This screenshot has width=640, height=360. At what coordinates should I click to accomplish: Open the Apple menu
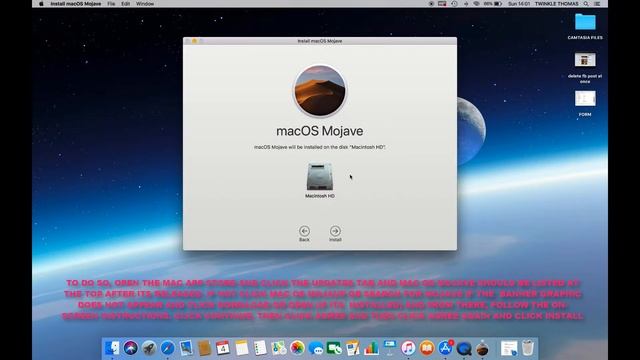pos(41,4)
